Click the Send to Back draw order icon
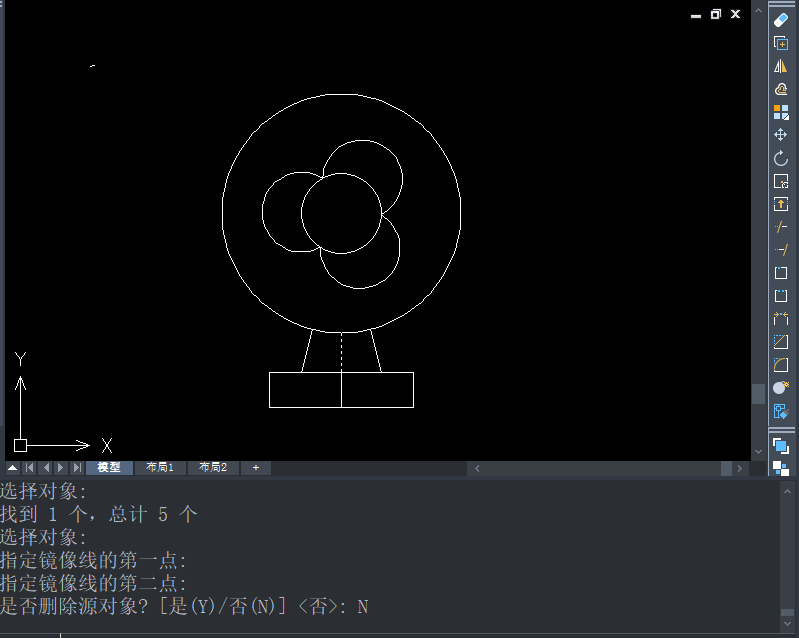Screen dimensions: 799x638 pyautogui.click(x=781, y=468)
